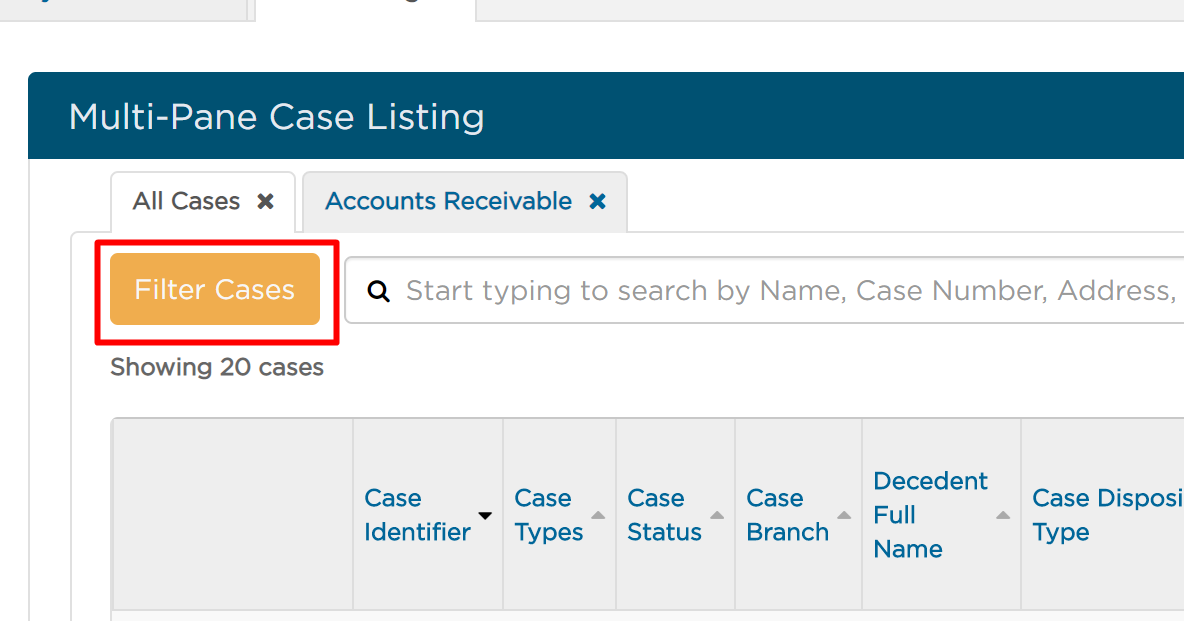Click the Case Branch column header
Screen dimensions: 1184x621
click(x=788, y=515)
